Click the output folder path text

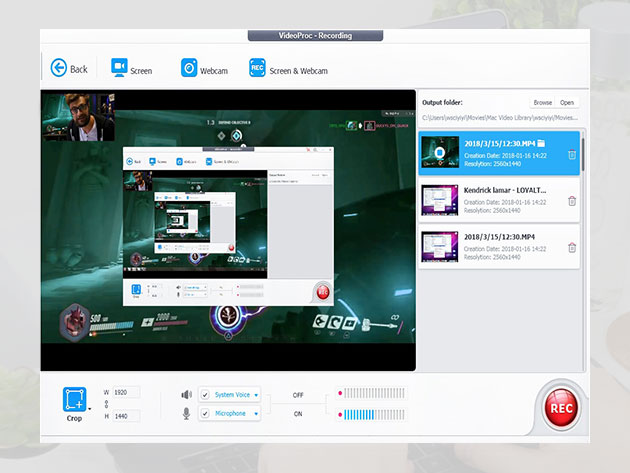500,118
